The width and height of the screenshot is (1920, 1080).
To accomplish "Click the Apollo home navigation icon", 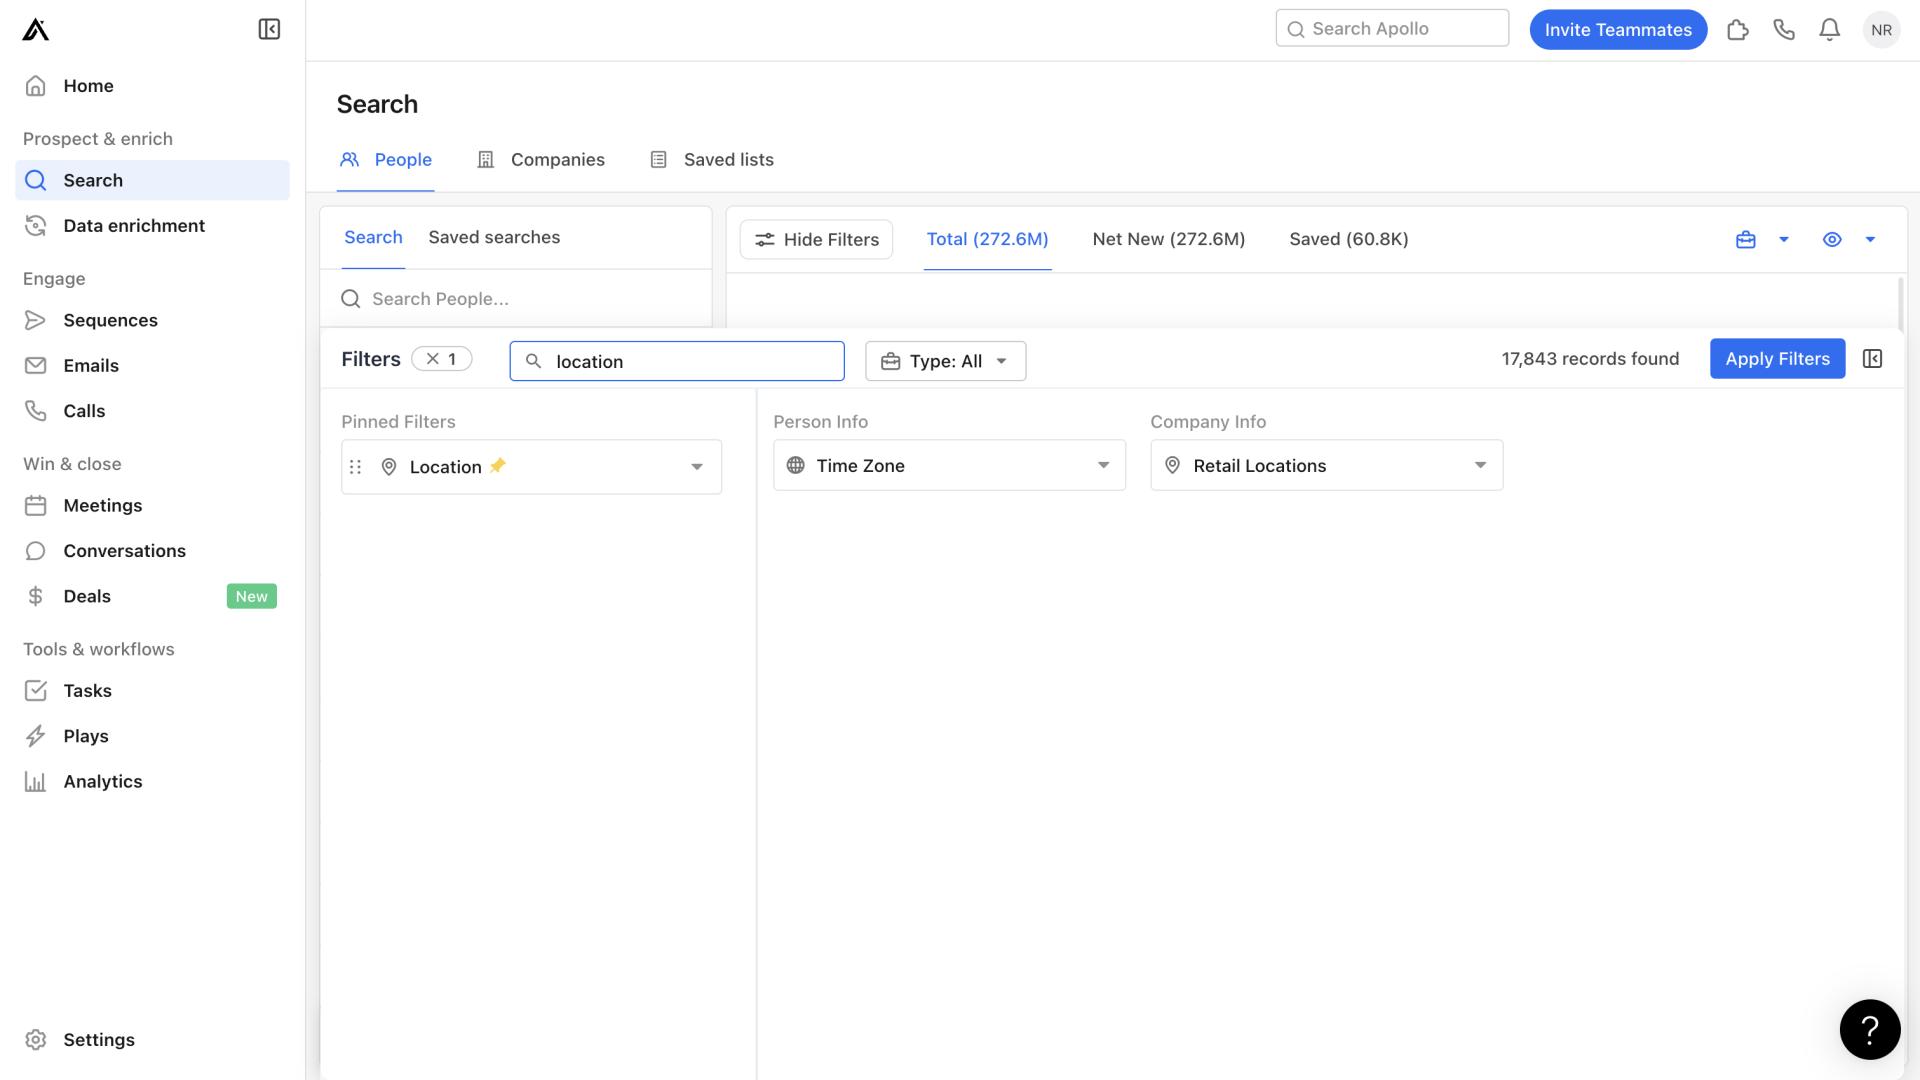I will point(34,29).
